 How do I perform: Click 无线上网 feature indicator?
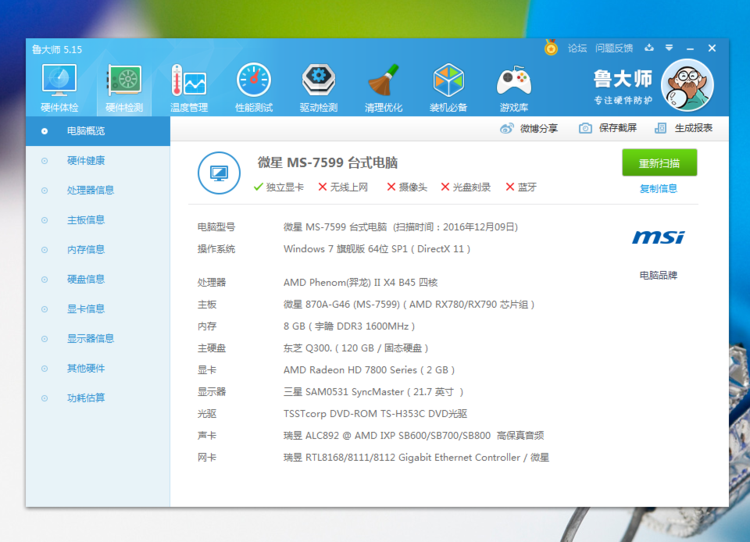click(x=343, y=187)
